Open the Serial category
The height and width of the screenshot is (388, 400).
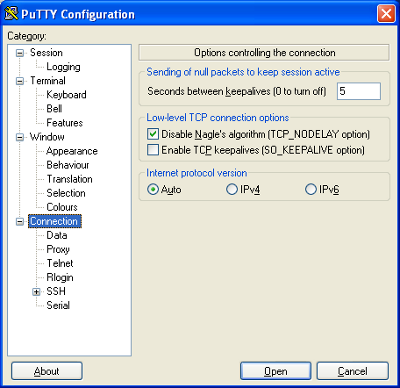58,306
